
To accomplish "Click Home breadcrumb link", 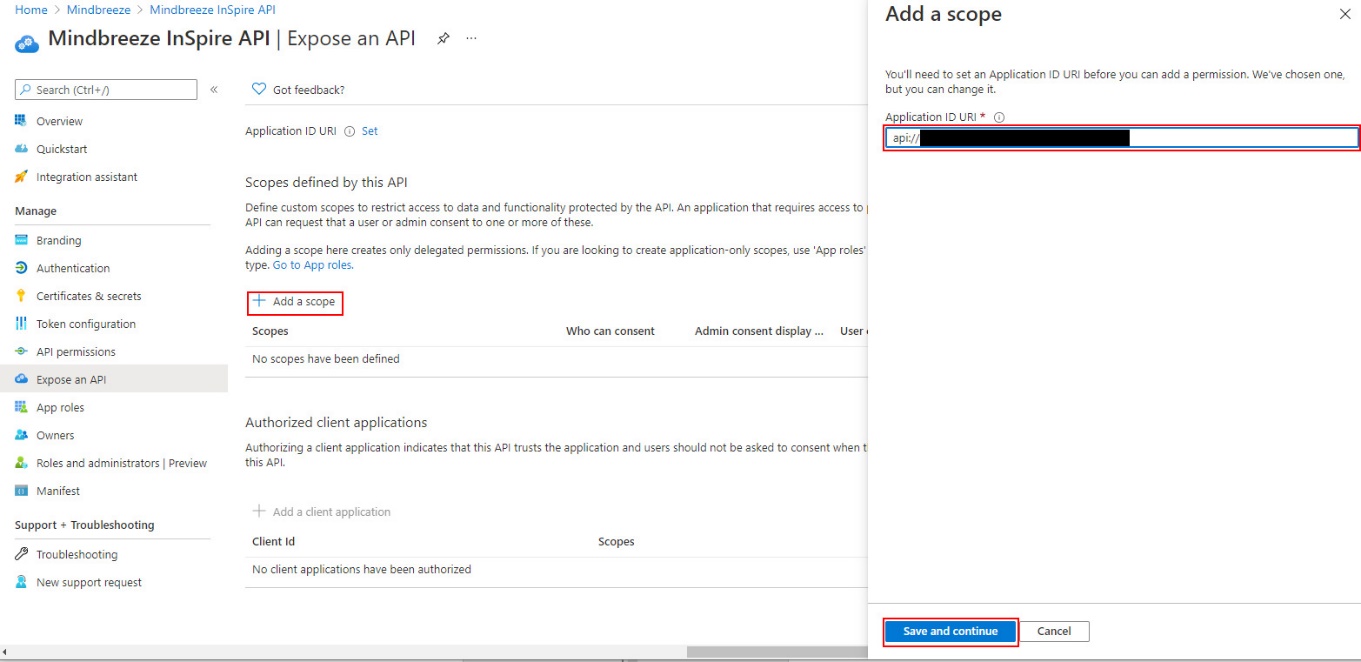I will tap(31, 9).
